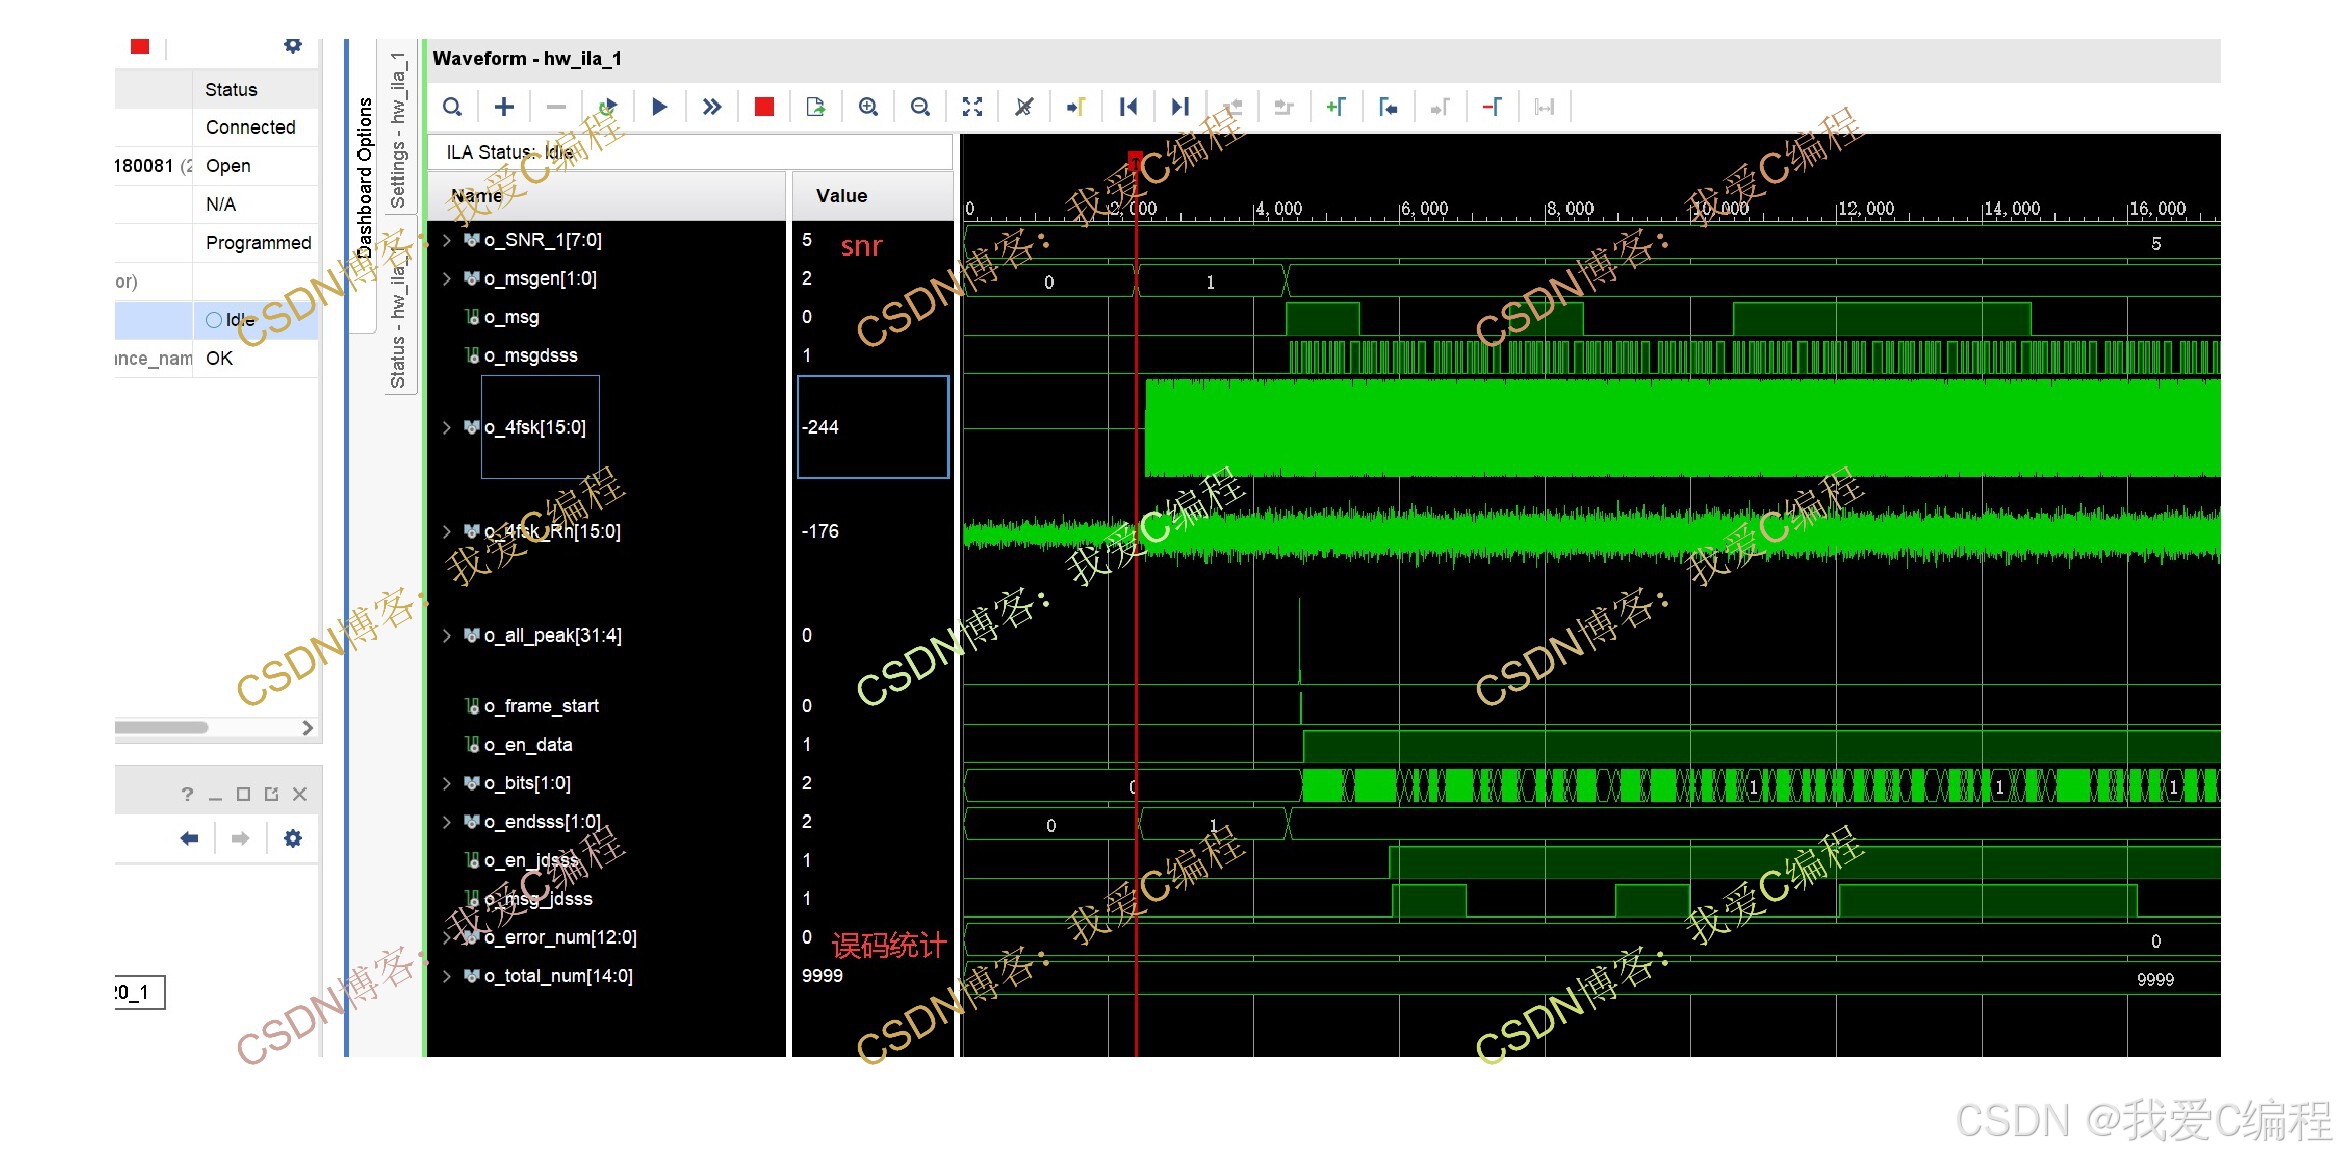The width and height of the screenshot is (2337, 1159).
Task: Click the left panel horizontal scrollbar
Action: pyautogui.click(x=162, y=728)
